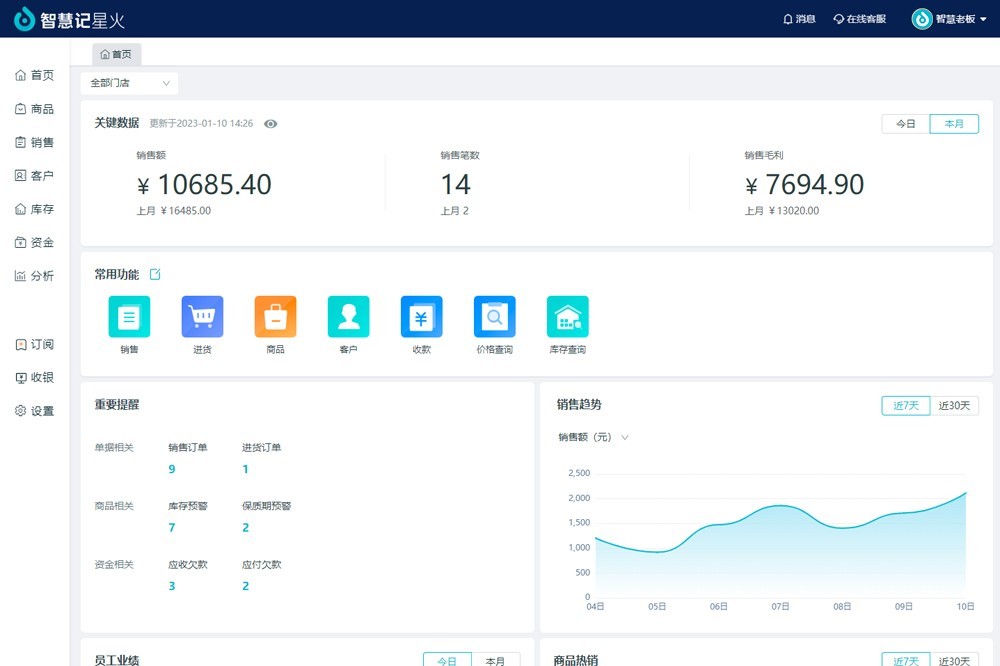This screenshot has height=666, width=1000.
Task: Open the 价格查询 search icon
Action: coord(494,317)
